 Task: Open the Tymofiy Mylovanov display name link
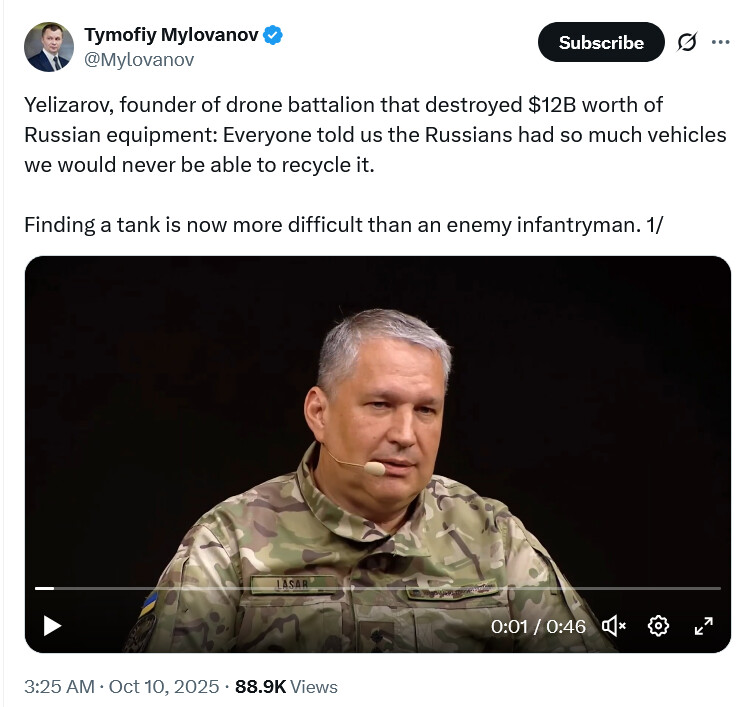171,35
